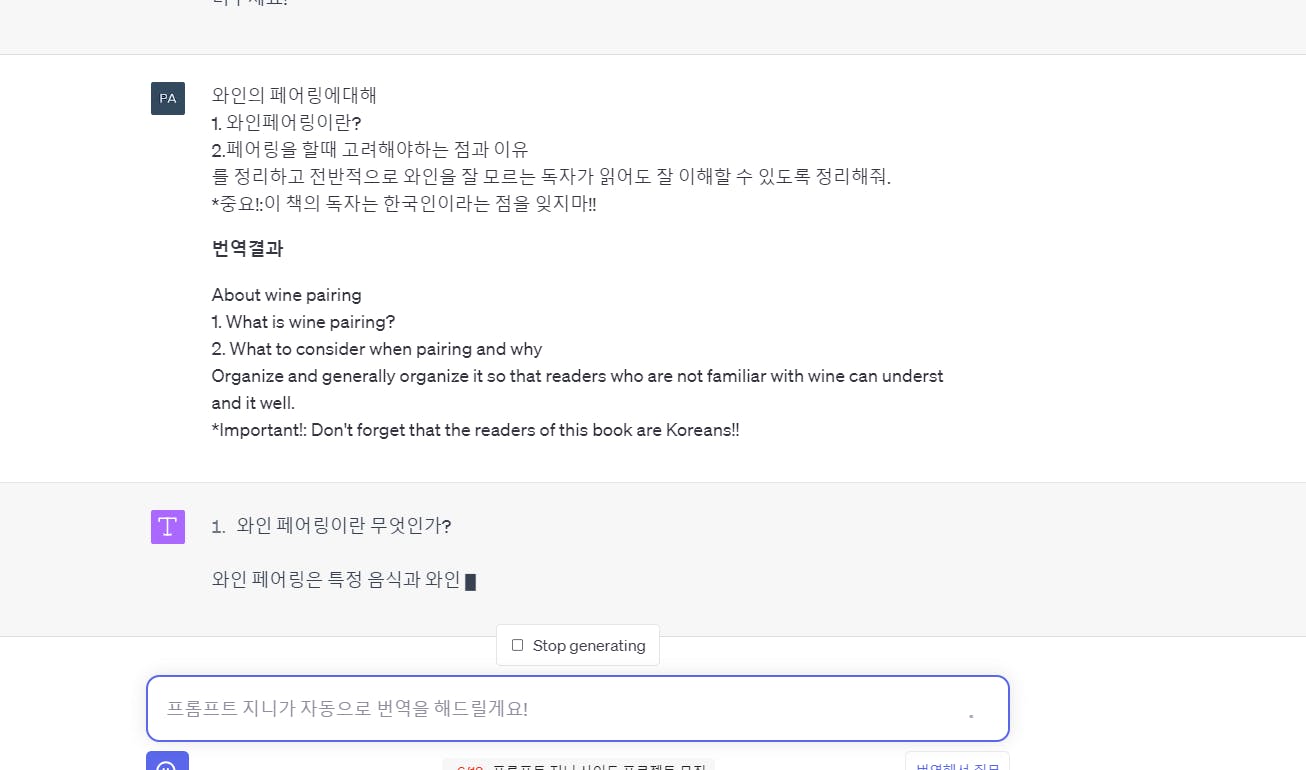Open the 프롬프트 지니 project link at bottom
The width and height of the screenshot is (1306, 770).
pos(579,765)
